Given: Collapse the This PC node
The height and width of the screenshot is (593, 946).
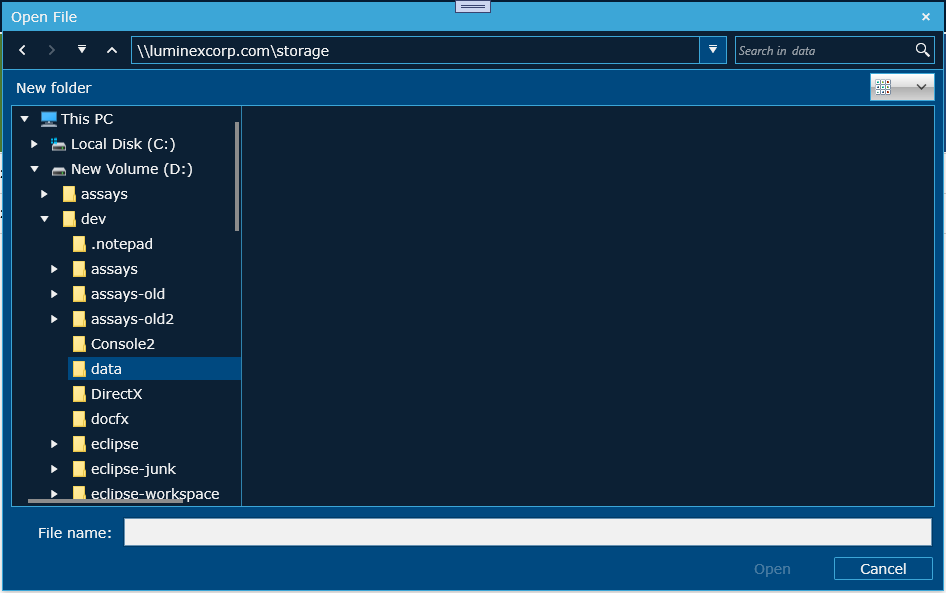Looking at the screenshot, I should [25, 119].
